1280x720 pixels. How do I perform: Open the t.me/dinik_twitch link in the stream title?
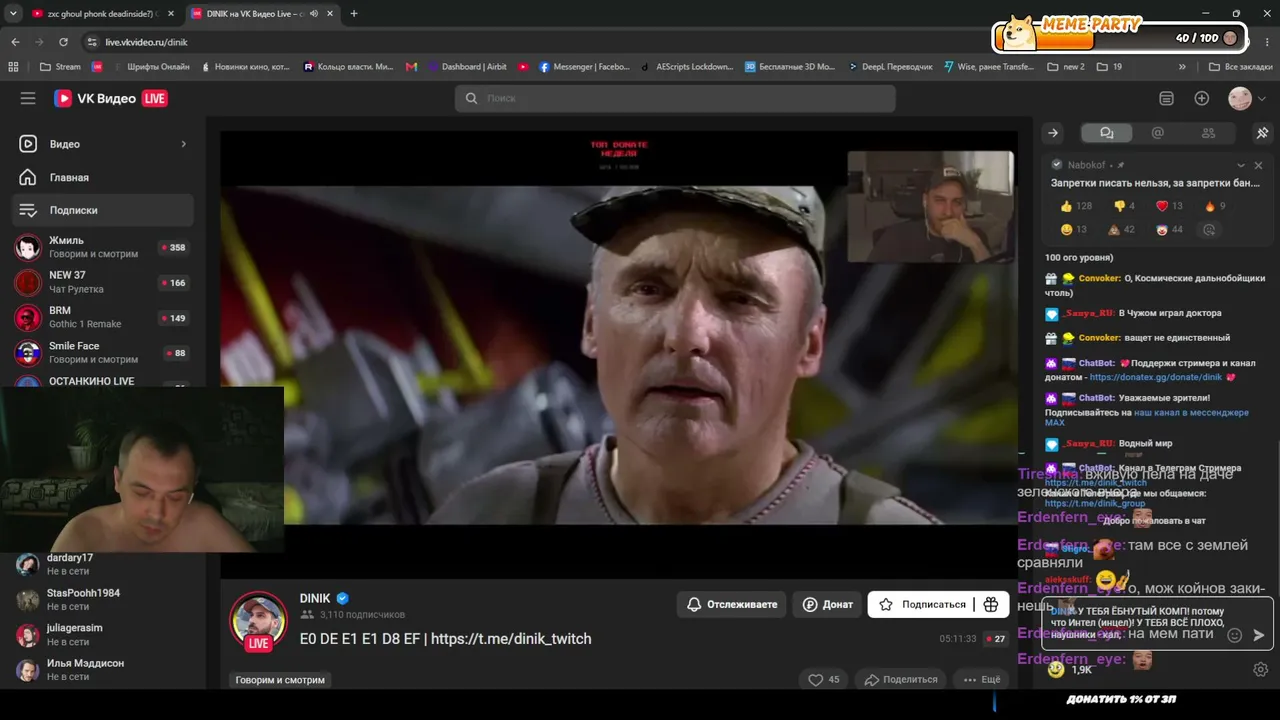point(511,638)
